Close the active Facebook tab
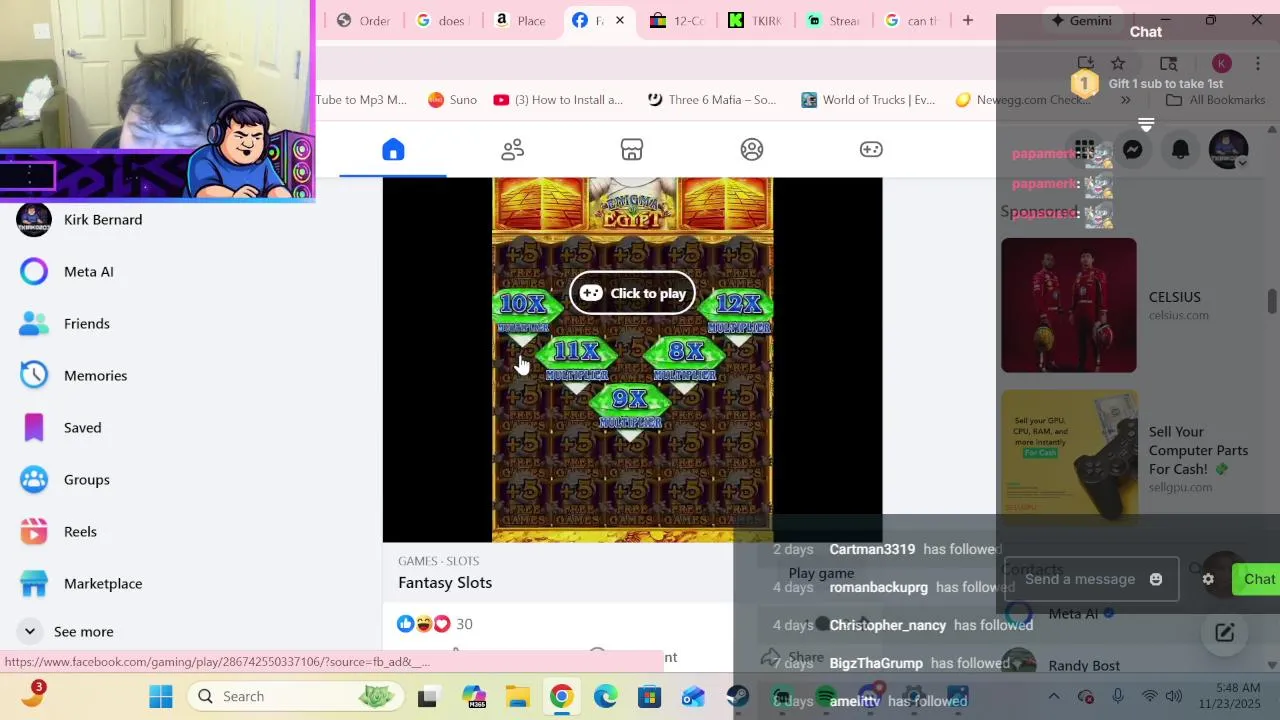This screenshot has height=720, width=1280. (x=619, y=20)
